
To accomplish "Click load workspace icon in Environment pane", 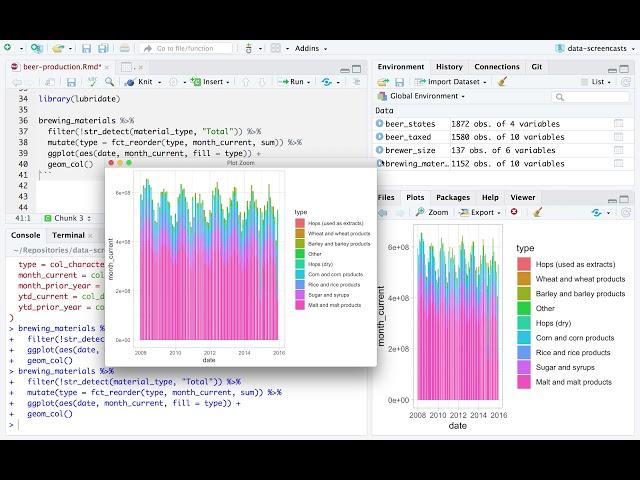I will (x=383, y=82).
